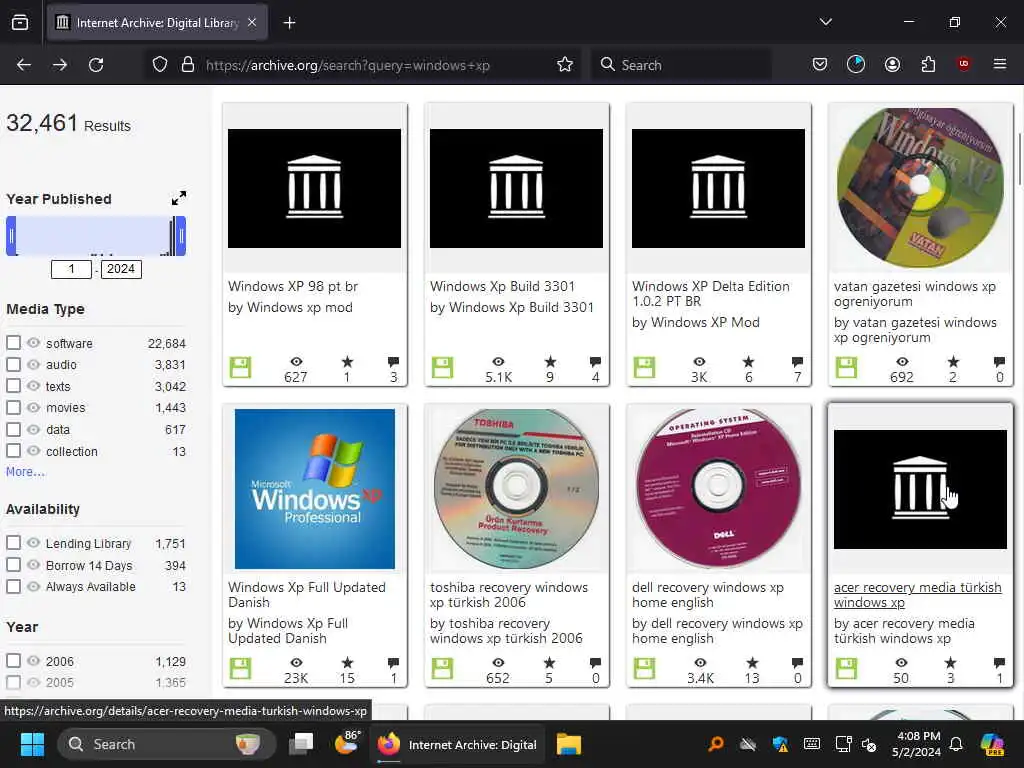Open File Explorer from the taskbar
The image size is (1024, 768).
pos(569,744)
